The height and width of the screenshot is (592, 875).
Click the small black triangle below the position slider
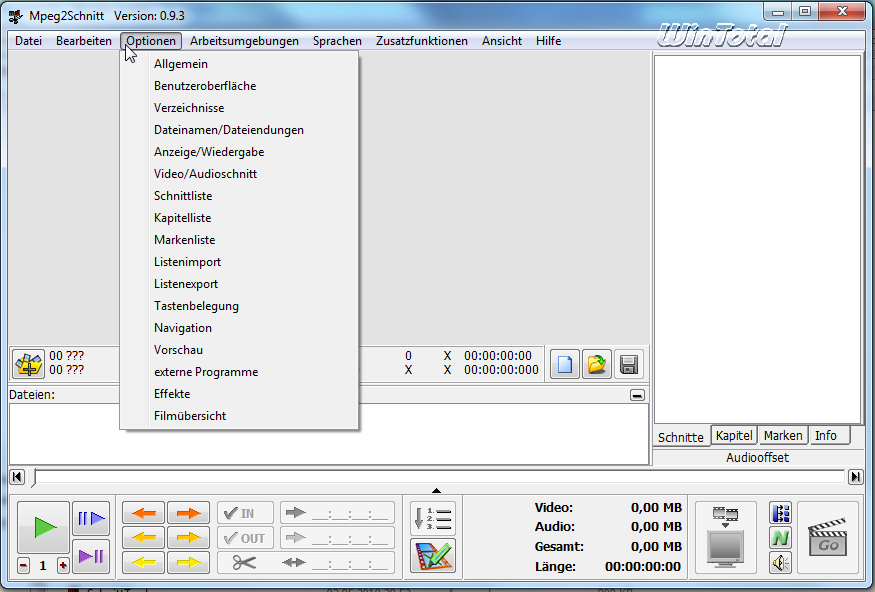tap(436, 490)
